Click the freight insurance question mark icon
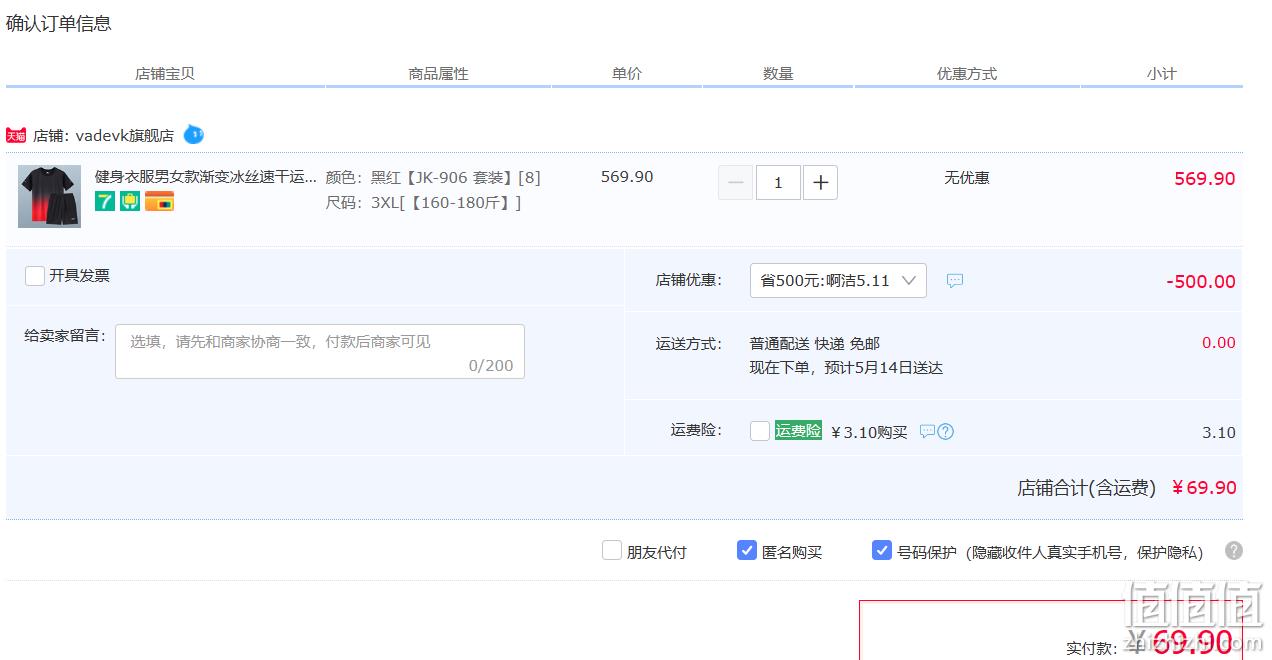1272x660 pixels. click(946, 431)
